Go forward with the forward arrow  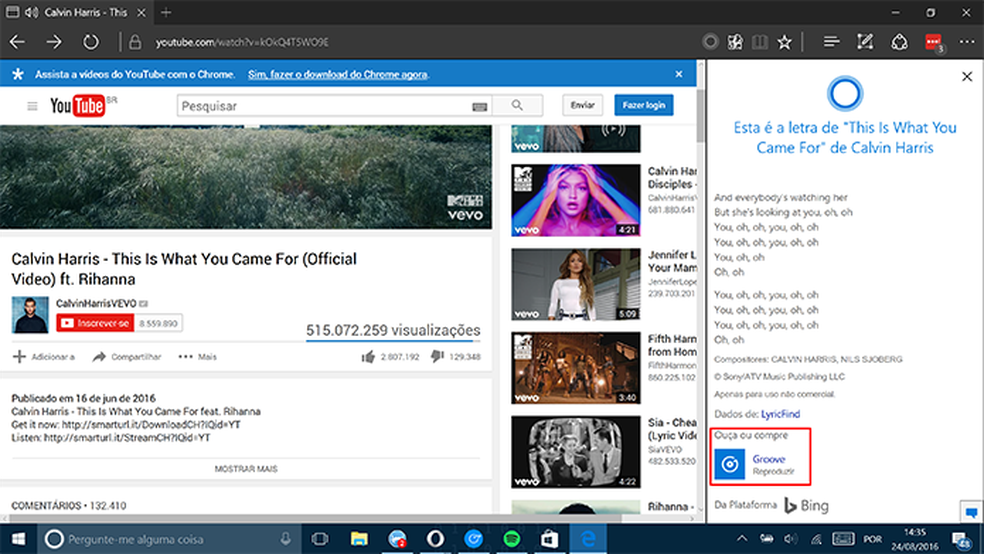54,42
